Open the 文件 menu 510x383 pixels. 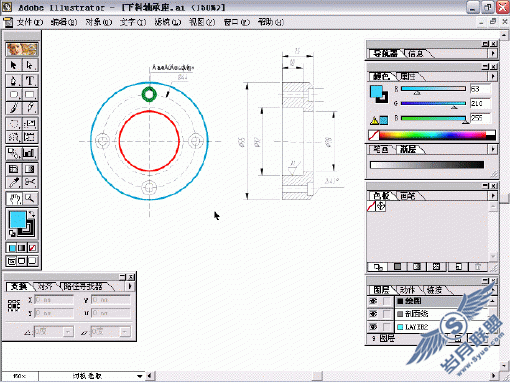30,22
